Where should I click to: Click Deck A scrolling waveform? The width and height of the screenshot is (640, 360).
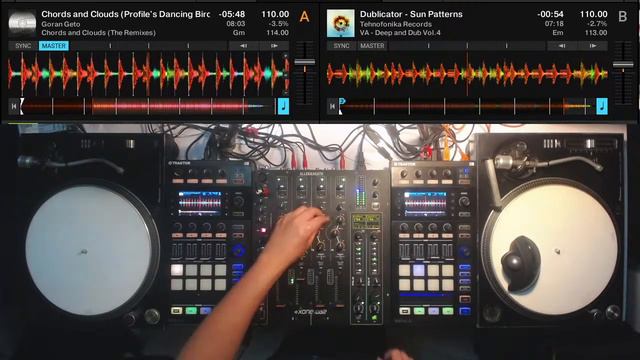[149, 74]
